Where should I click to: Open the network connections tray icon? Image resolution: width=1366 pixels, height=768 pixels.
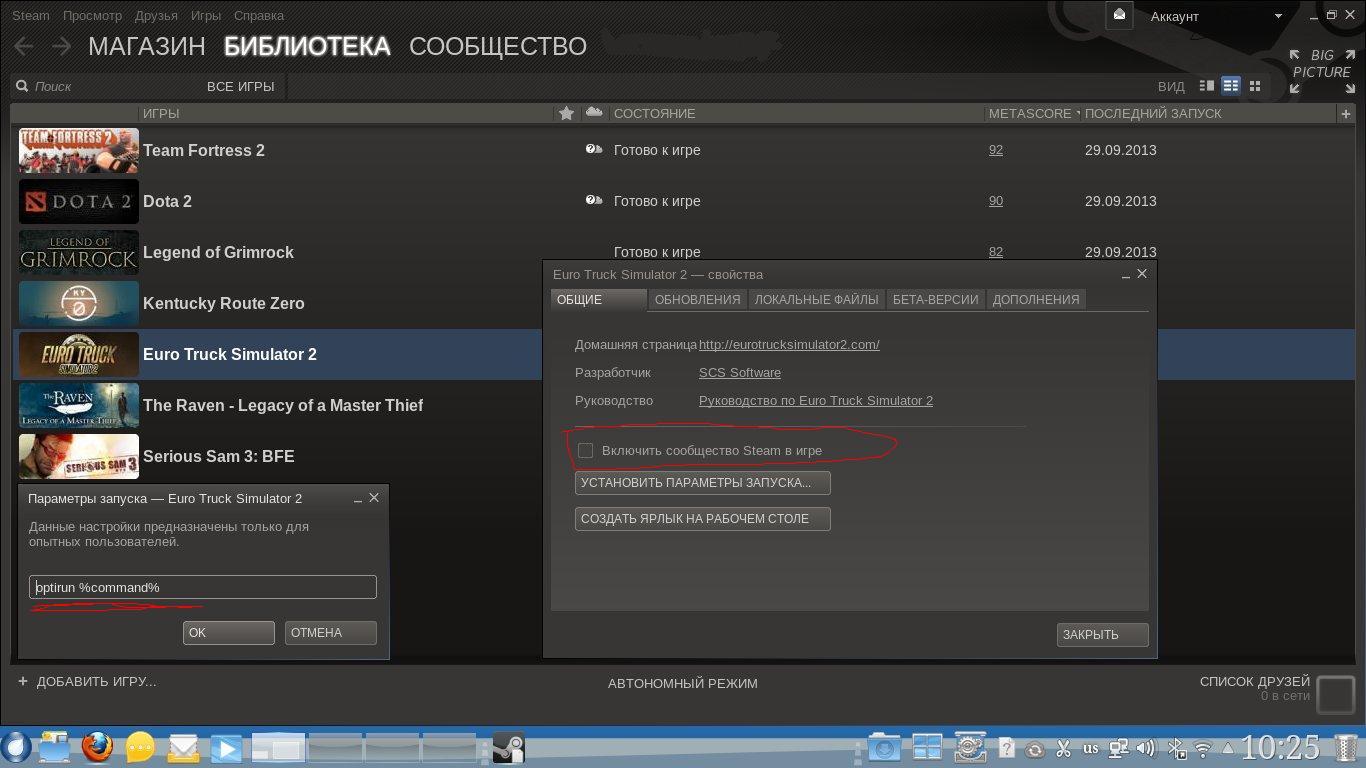coord(1119,748)
